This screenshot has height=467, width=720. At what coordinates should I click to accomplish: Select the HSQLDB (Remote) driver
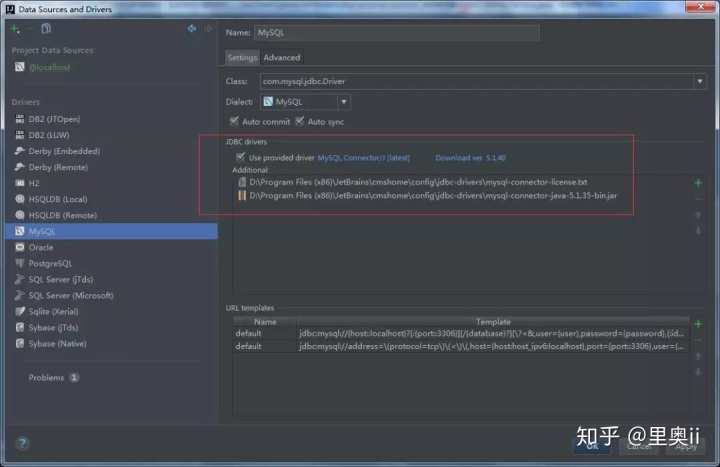click(x=62, y=215)
